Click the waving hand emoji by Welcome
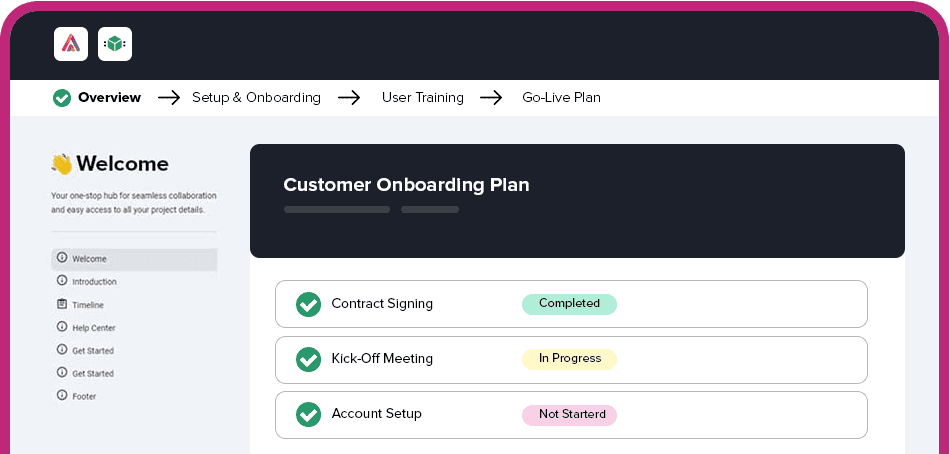 pyautogui.click(x=62, y=164)
